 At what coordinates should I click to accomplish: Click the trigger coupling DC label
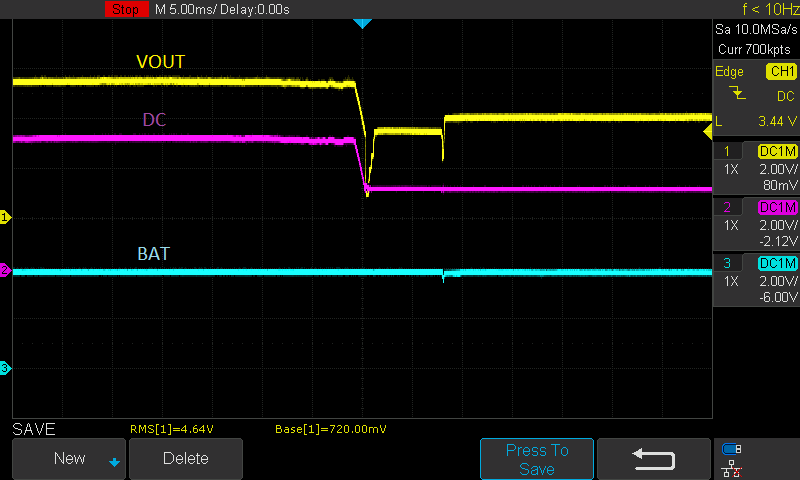click(x=786, y=96)
